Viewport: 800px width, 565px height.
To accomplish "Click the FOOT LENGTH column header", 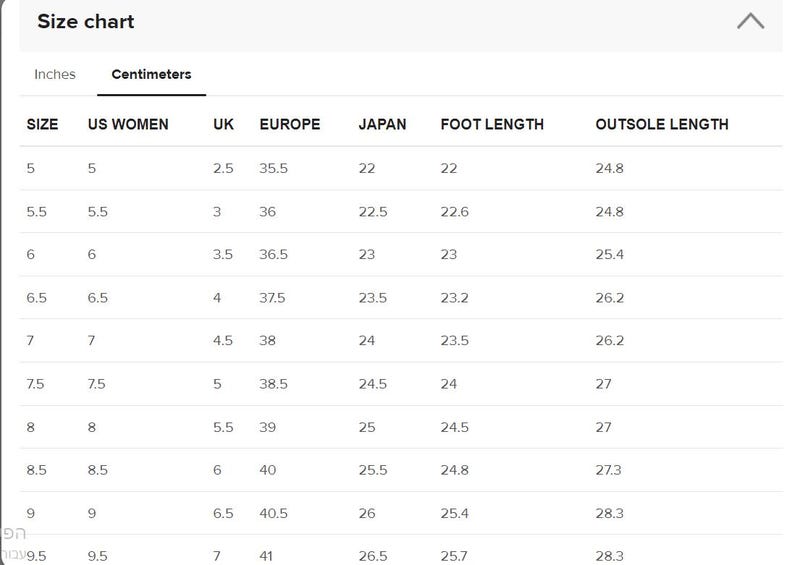I will click(x=492, y=124).
